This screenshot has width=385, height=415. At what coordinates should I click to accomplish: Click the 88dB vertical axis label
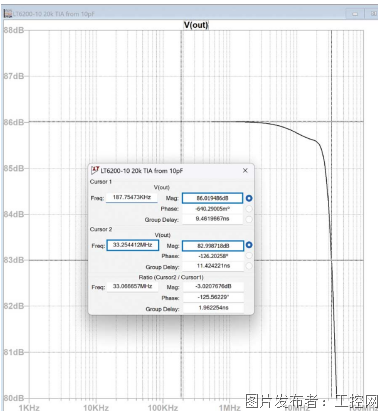point(14,30)
